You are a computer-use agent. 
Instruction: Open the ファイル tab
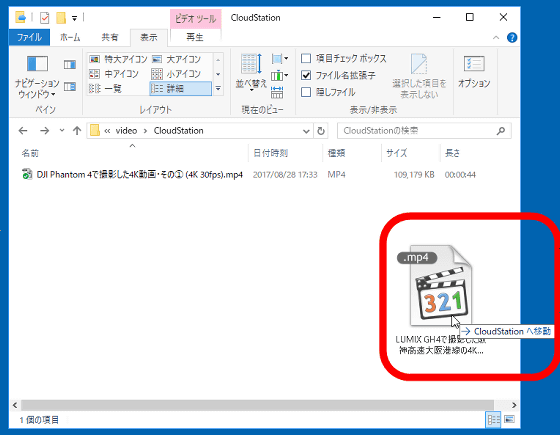29,37
